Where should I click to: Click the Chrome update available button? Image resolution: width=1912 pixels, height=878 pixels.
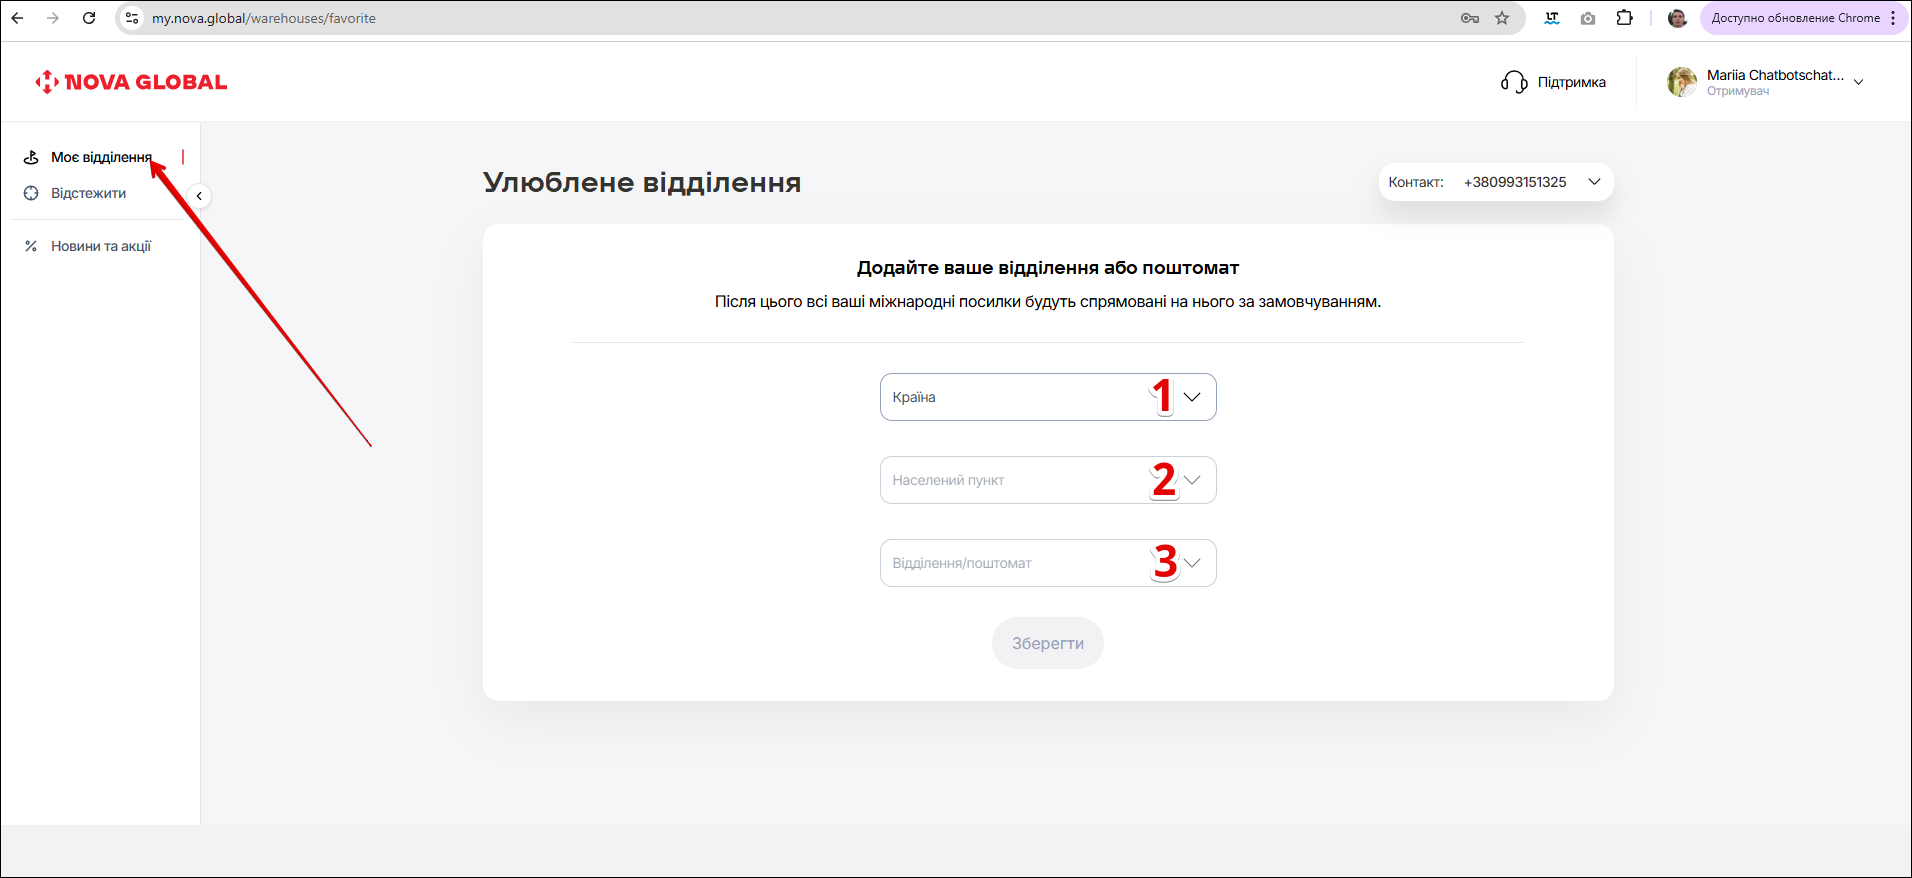coord(1794,18)
